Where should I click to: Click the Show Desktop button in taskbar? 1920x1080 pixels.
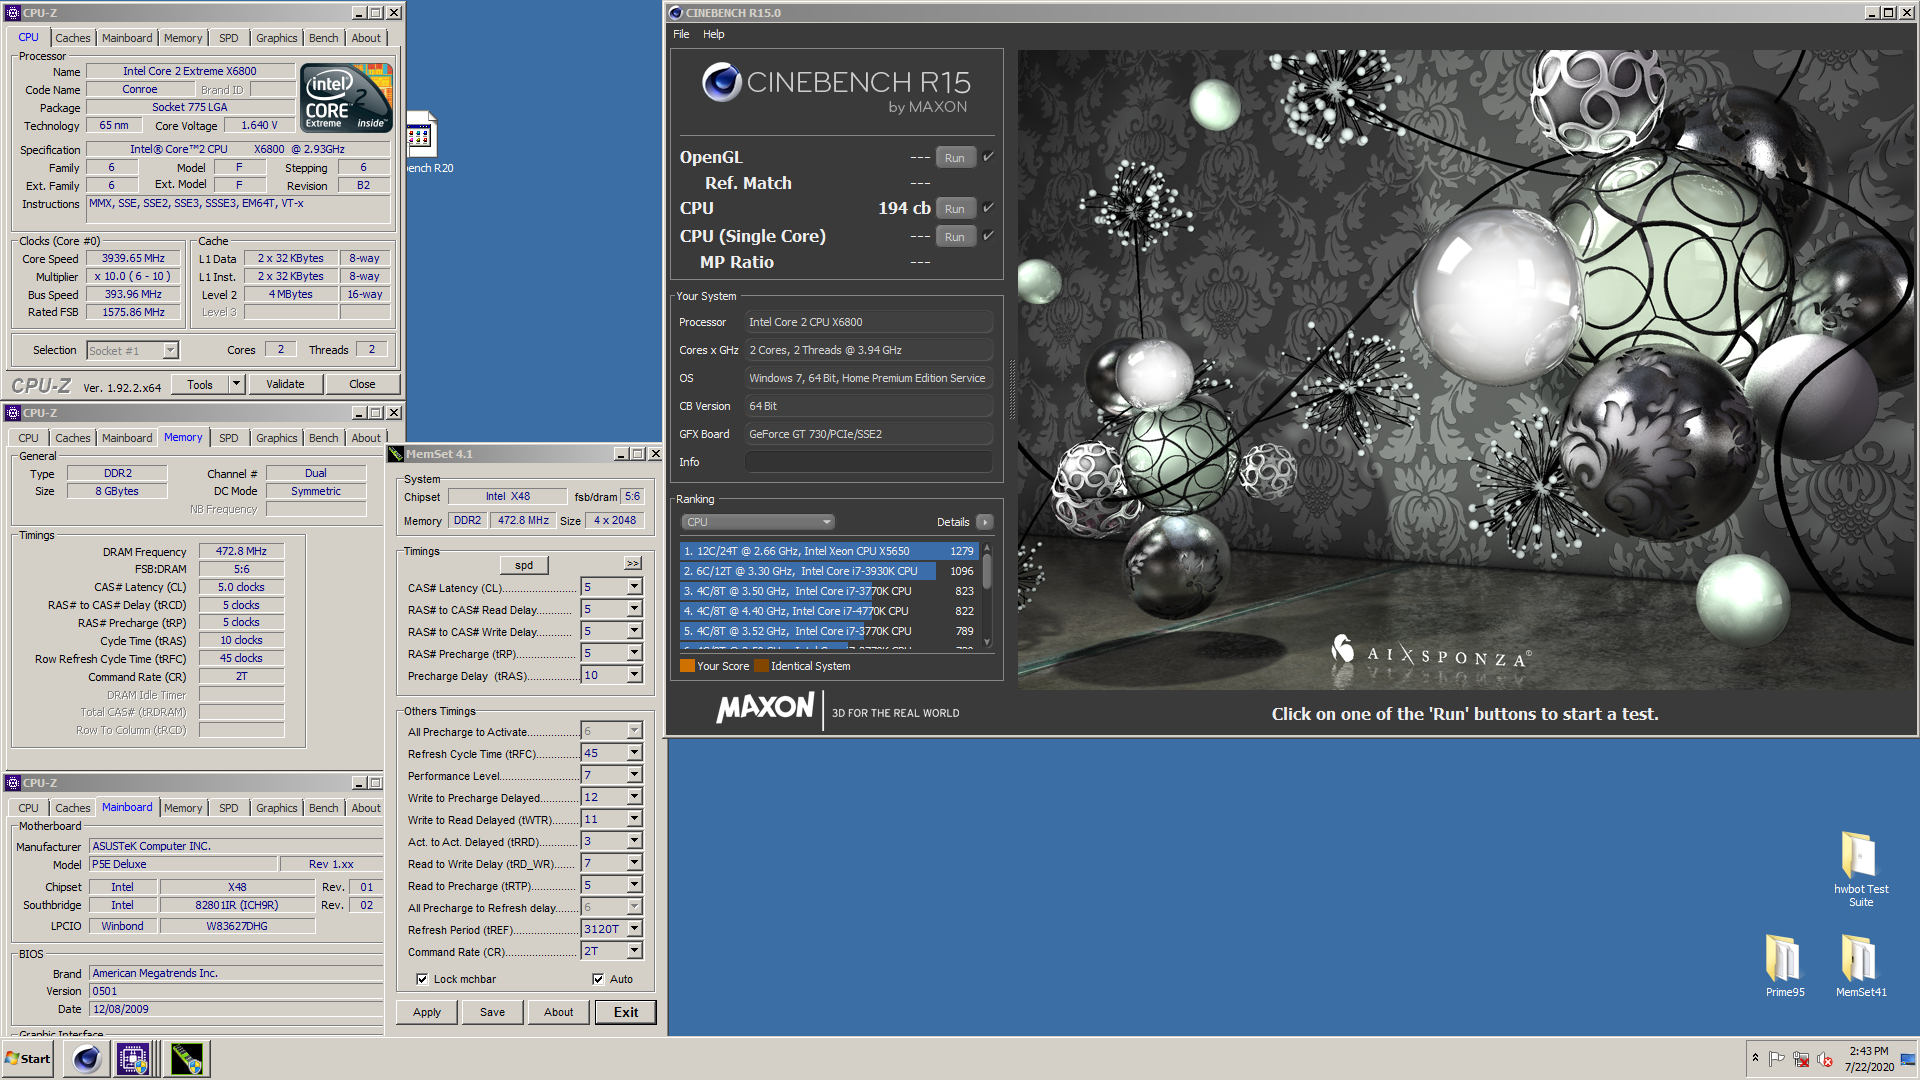(1908, 1058)
